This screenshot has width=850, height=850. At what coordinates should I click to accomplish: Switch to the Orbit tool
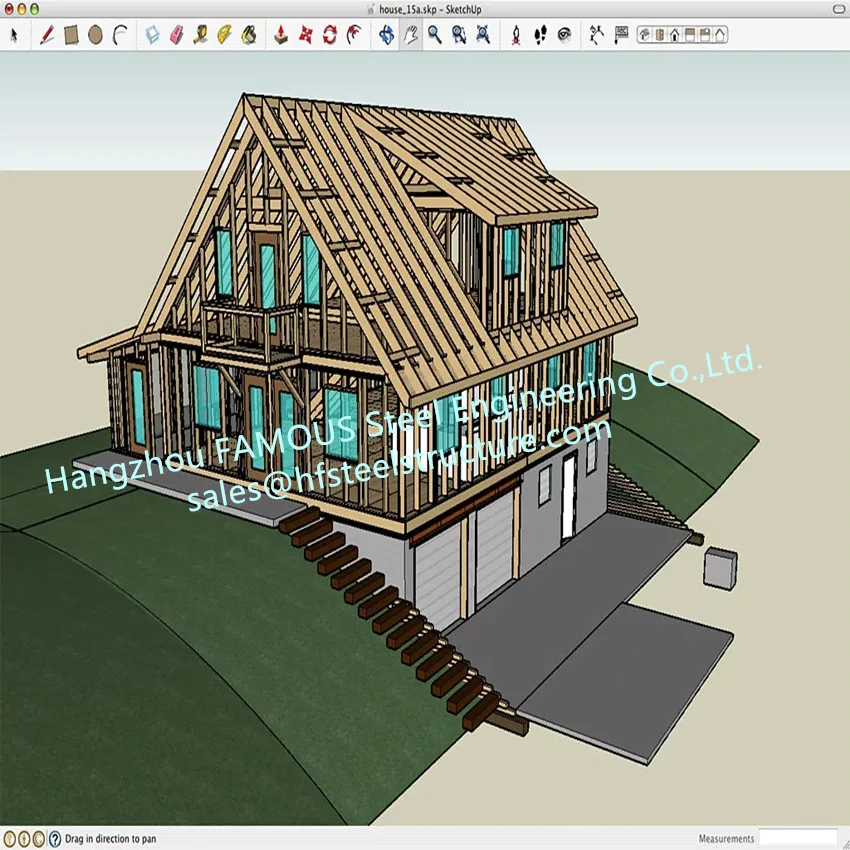point(387,35)
